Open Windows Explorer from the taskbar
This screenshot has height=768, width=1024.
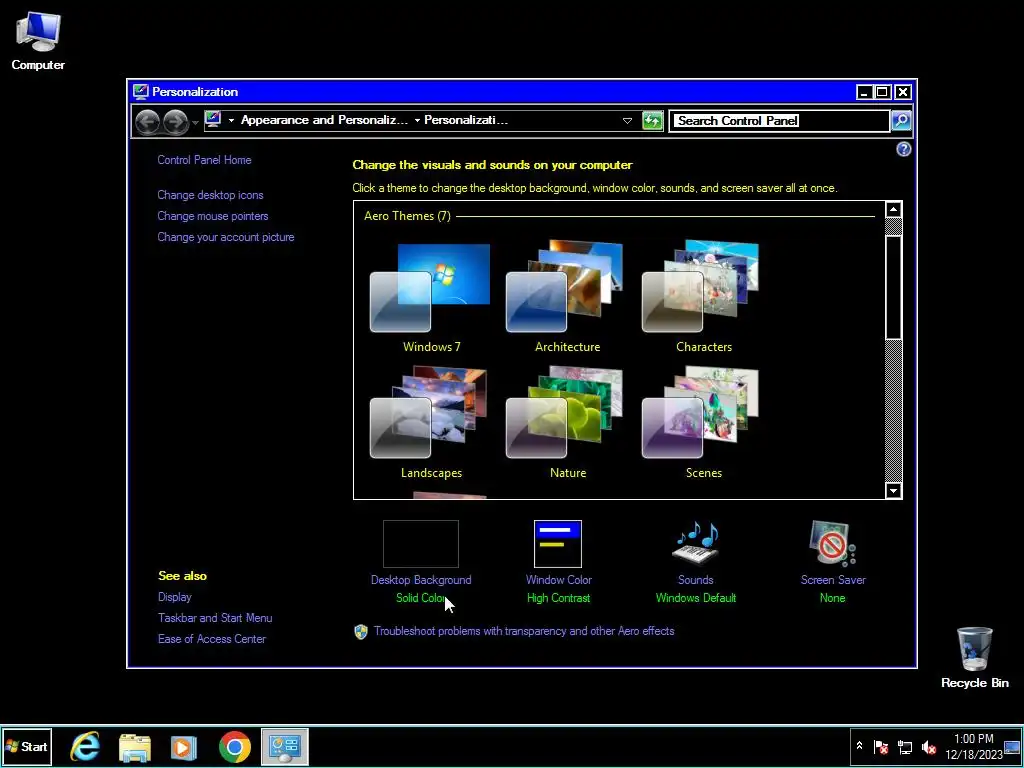(135, 746)
